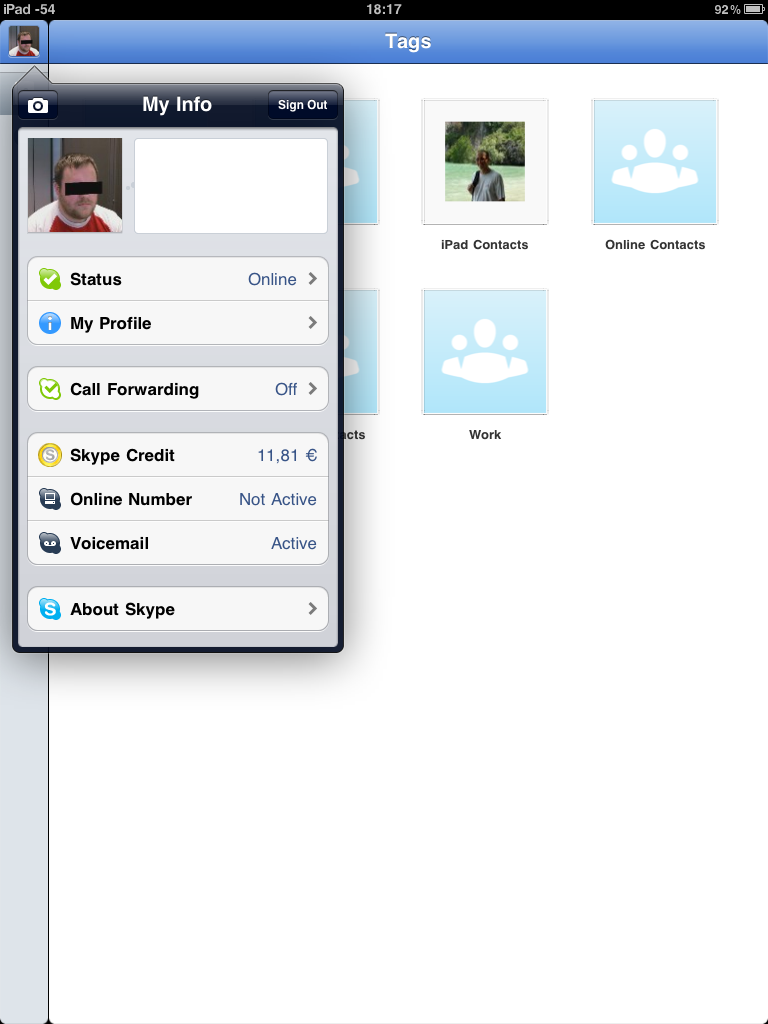This screenshot has width=768, height=1024.
Task: Tap the camera icon in My Info
Action: (38, 105)
